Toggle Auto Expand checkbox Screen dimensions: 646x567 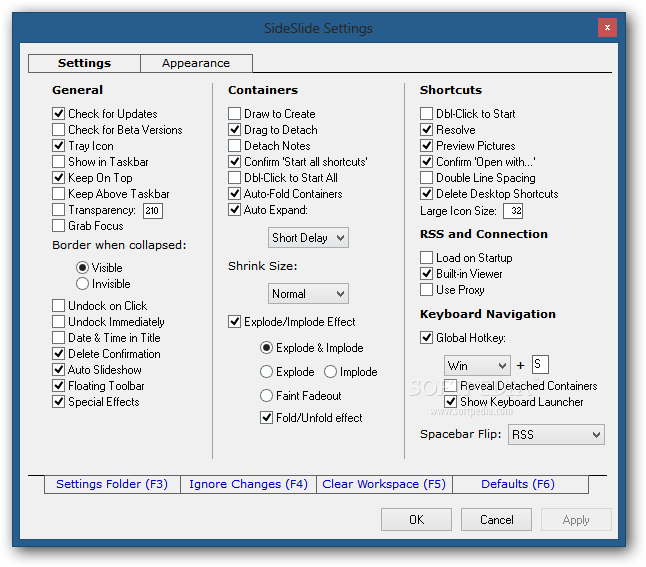(234, 210)
